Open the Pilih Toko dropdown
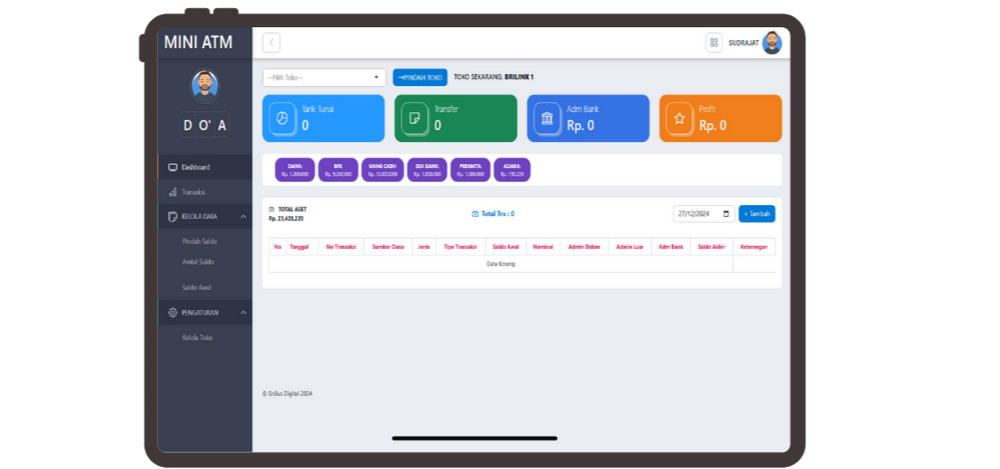Viewport: 1000px width, 469px height. (324, 78)
